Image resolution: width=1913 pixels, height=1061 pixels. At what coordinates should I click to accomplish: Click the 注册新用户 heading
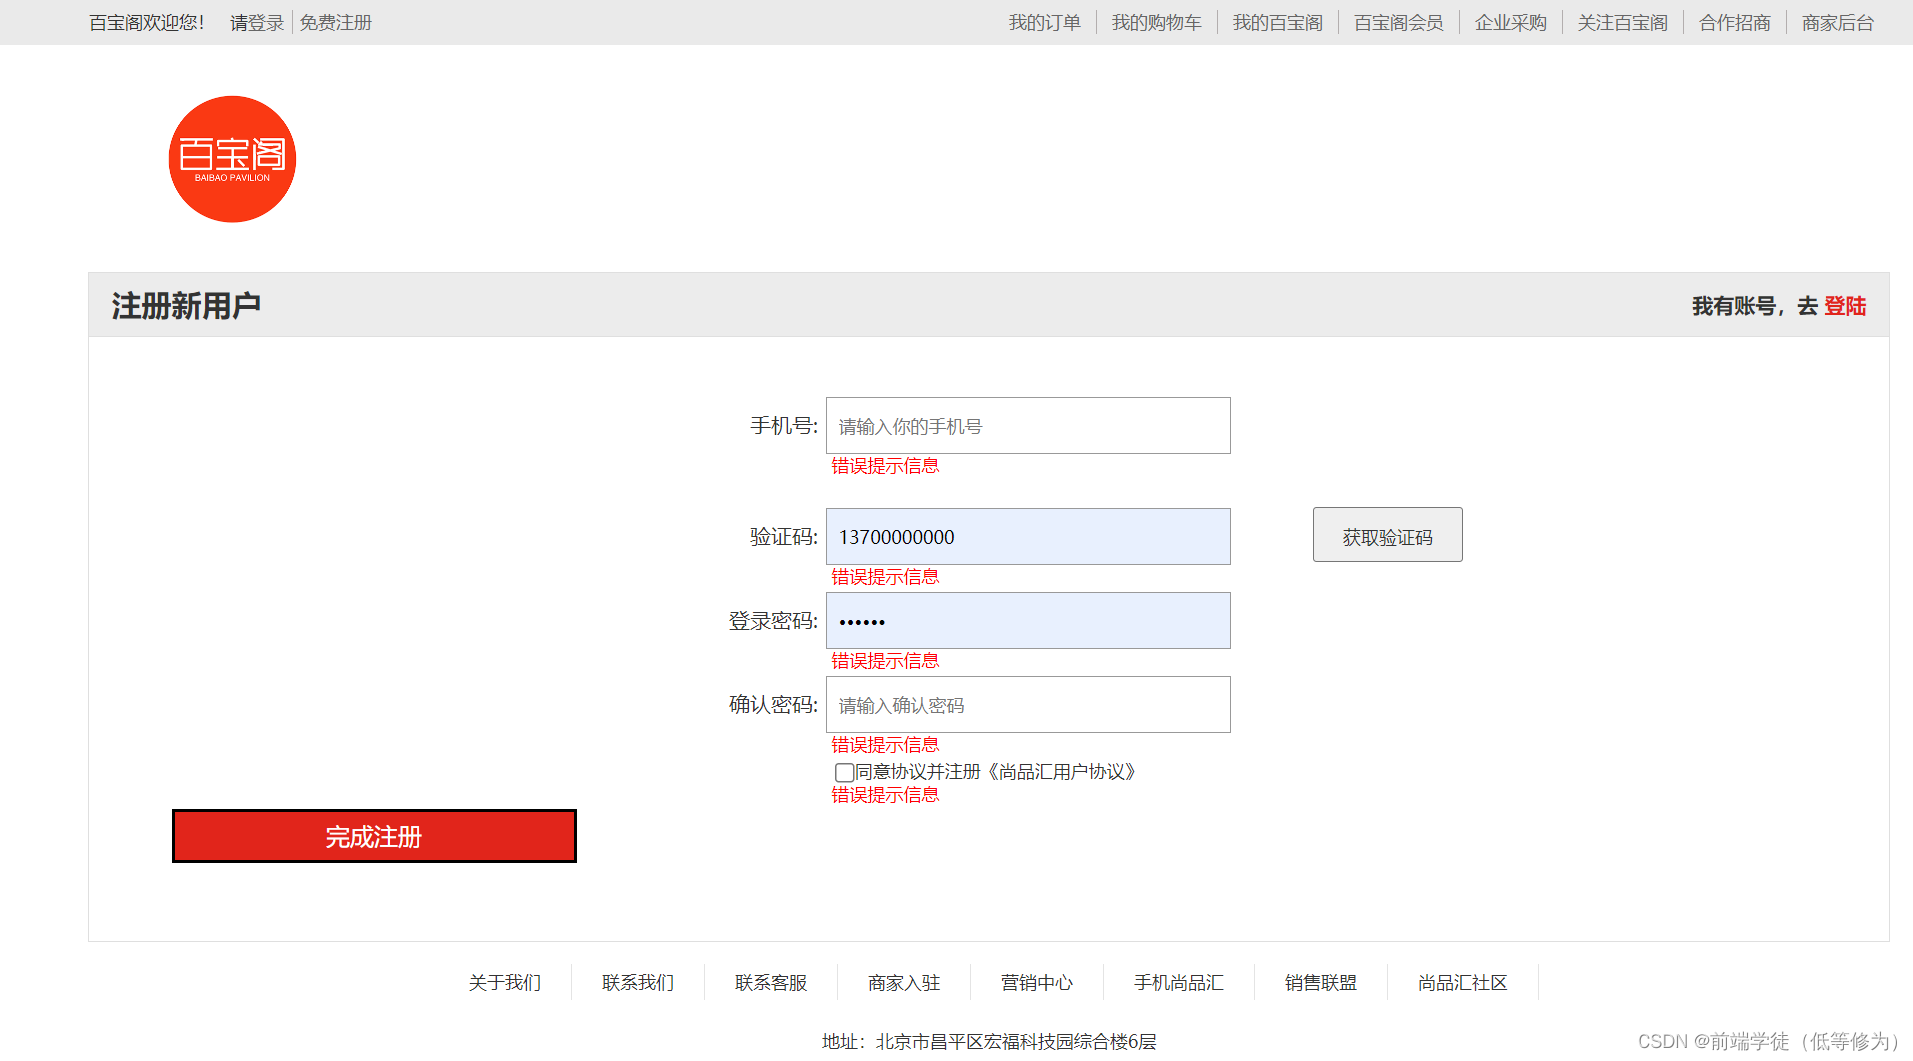[x=186, y=306]
